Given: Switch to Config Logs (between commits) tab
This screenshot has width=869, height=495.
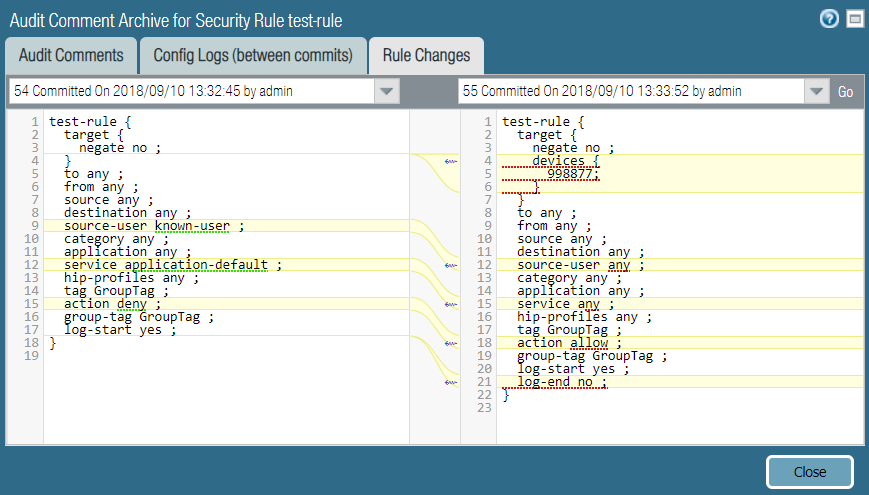Looking at the screenshot, I should tap(252, 56).
